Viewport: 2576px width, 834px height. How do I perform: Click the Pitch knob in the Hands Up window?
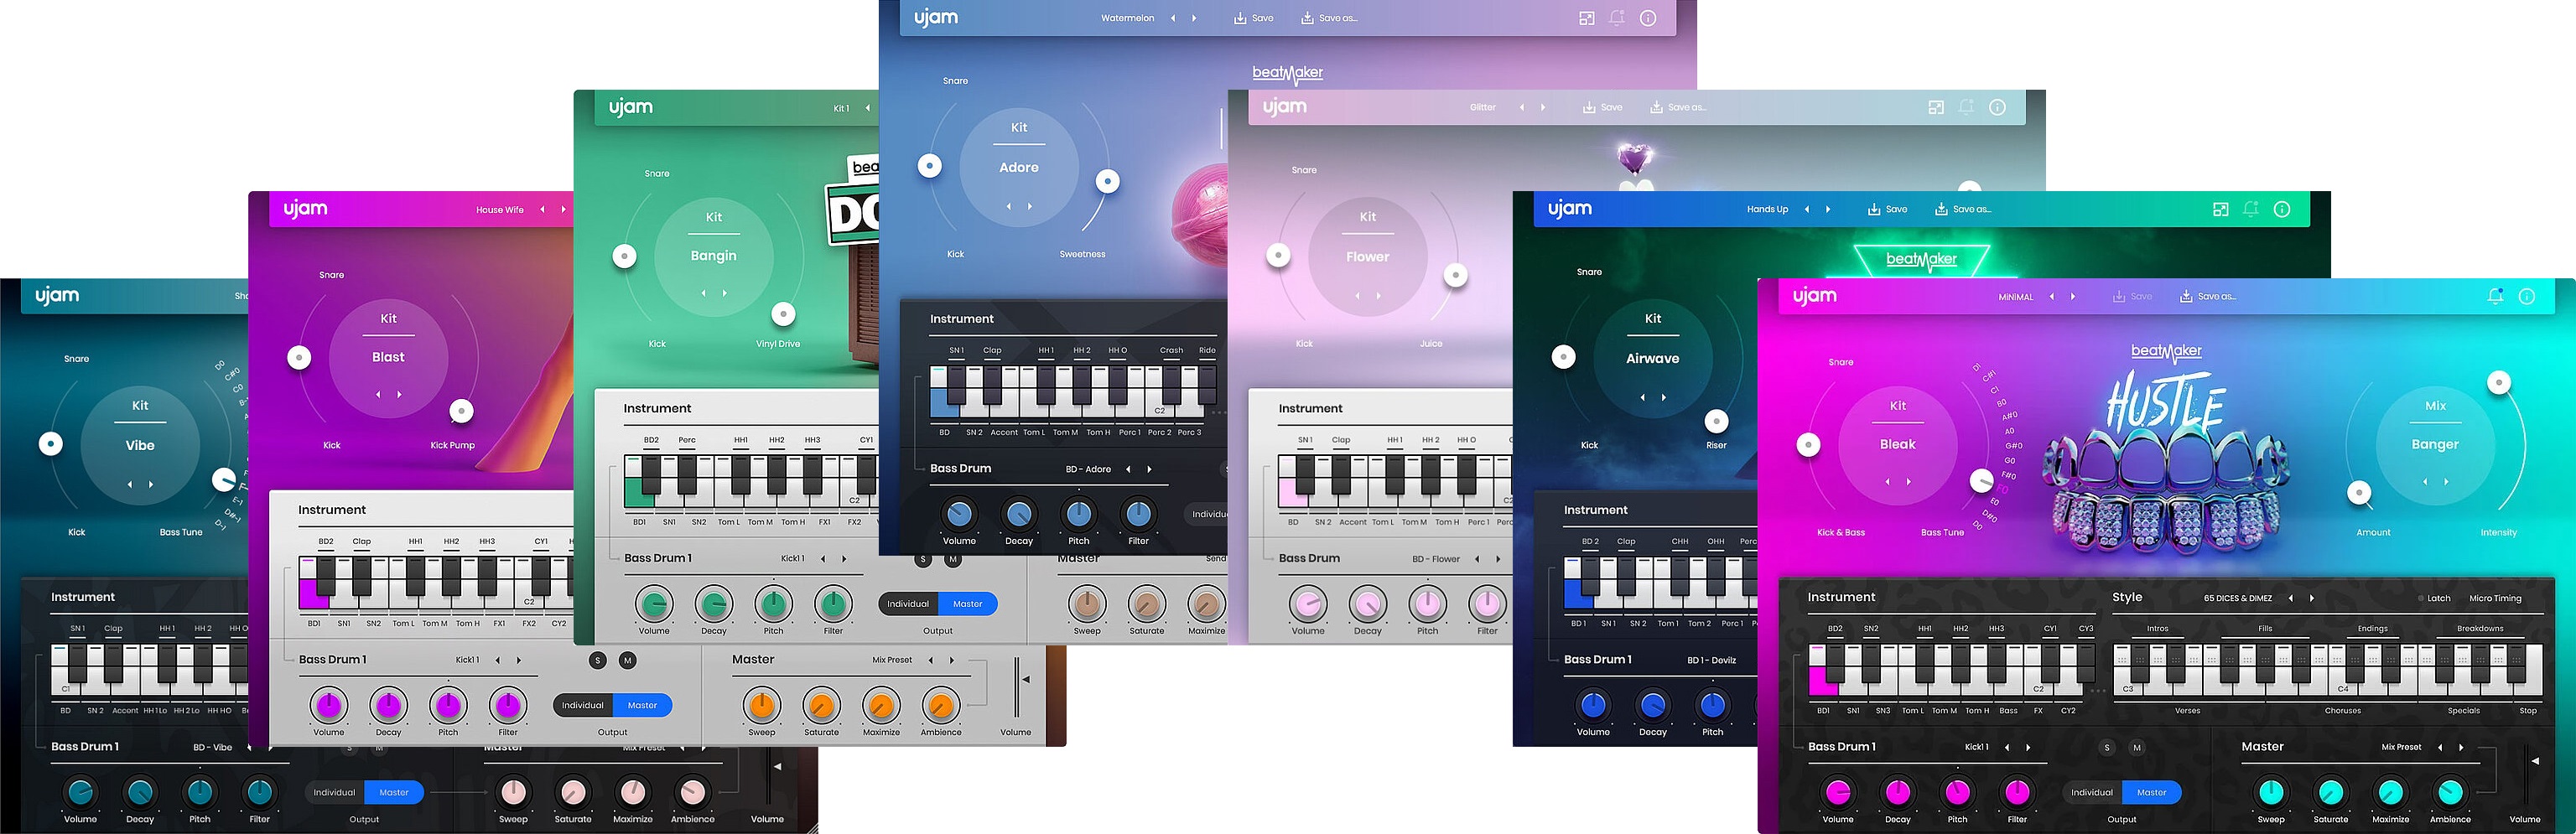pyautogui.click(x=1713, y=706)
